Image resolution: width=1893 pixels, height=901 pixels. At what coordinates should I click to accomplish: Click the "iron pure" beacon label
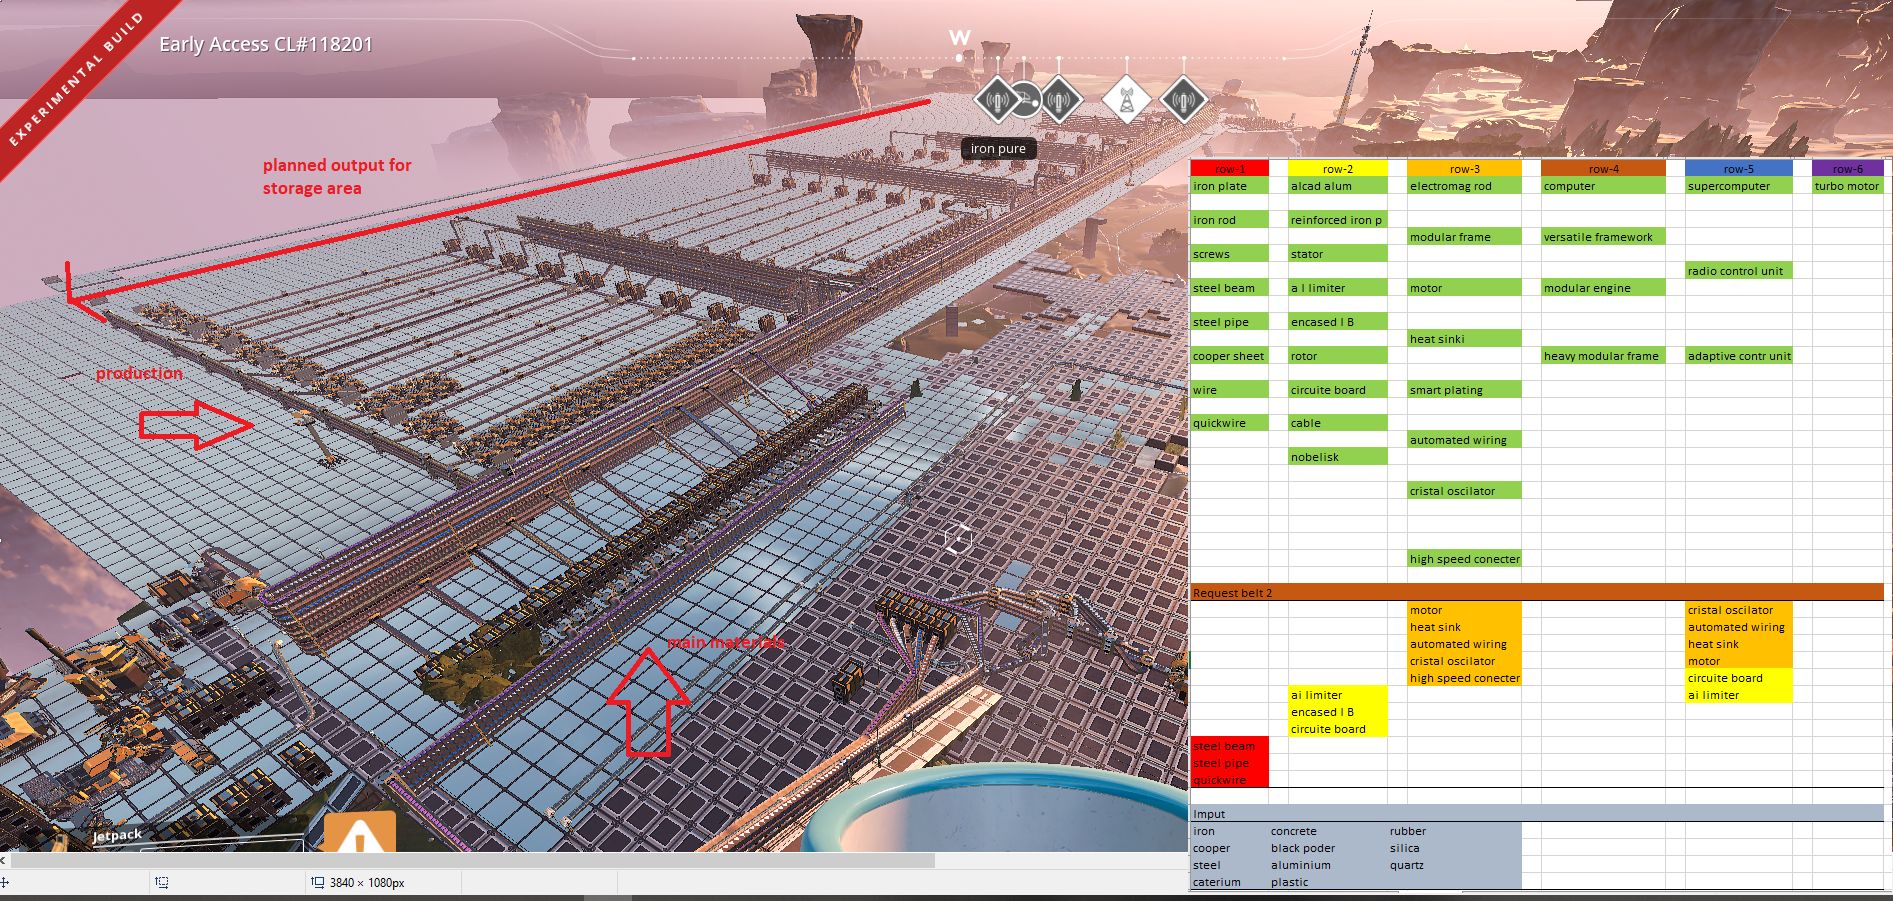coord(998,149)
